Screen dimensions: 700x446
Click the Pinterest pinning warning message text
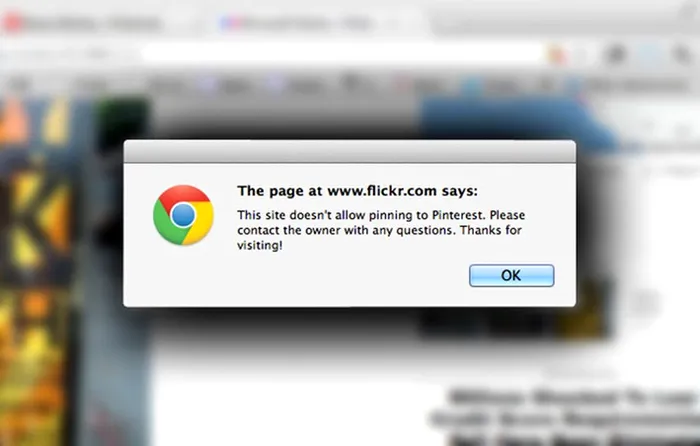tap(381, 230)
